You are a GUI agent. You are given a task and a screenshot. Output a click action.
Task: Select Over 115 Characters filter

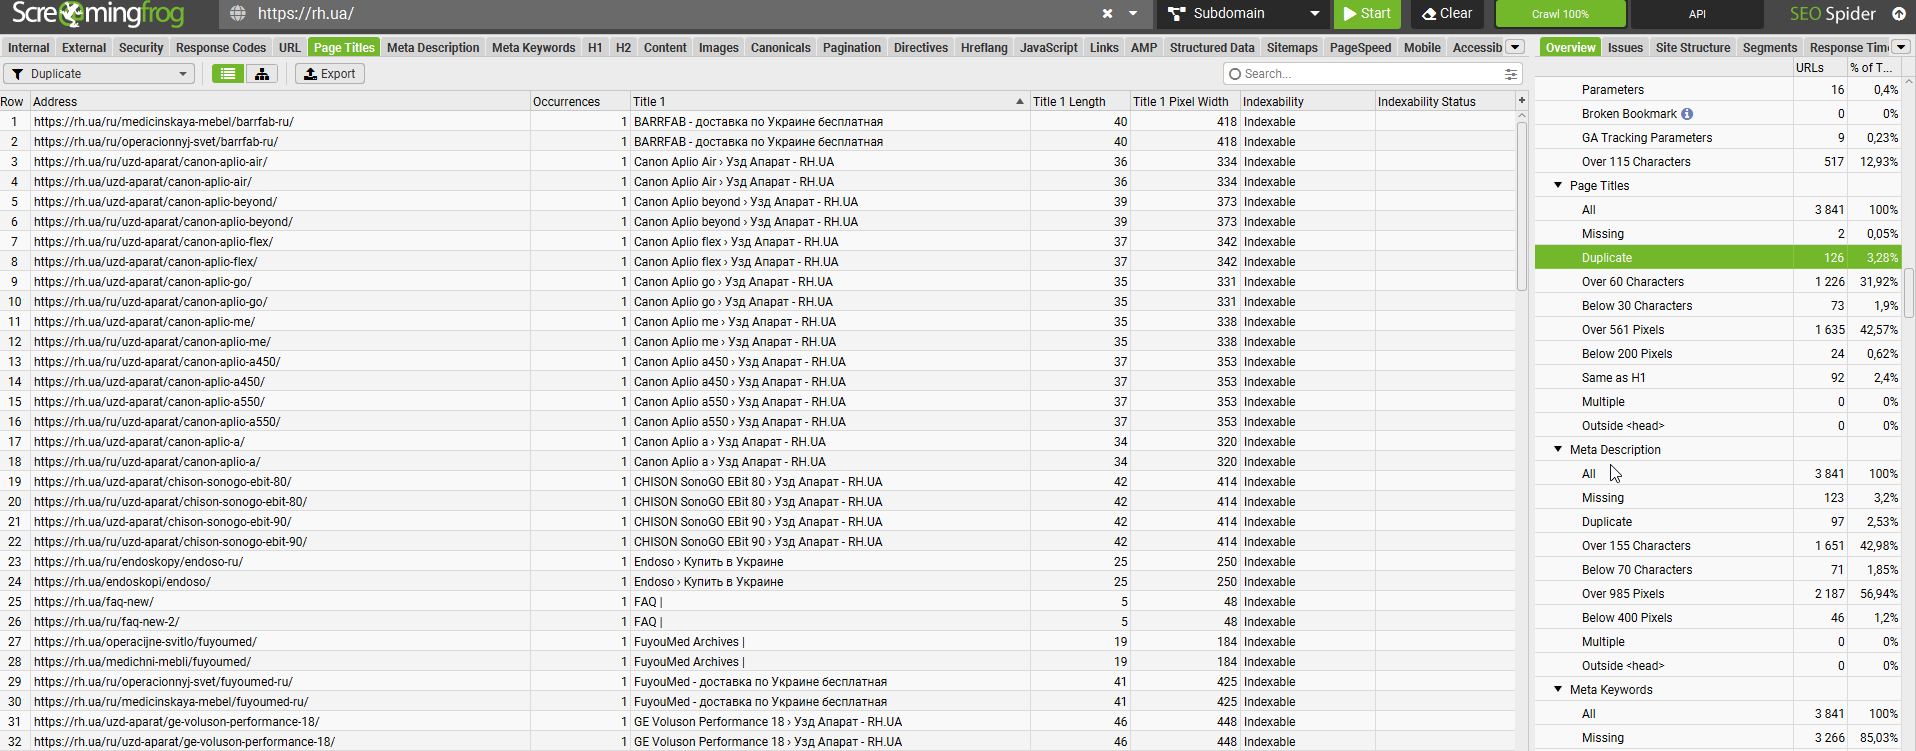coord(1717,162)
